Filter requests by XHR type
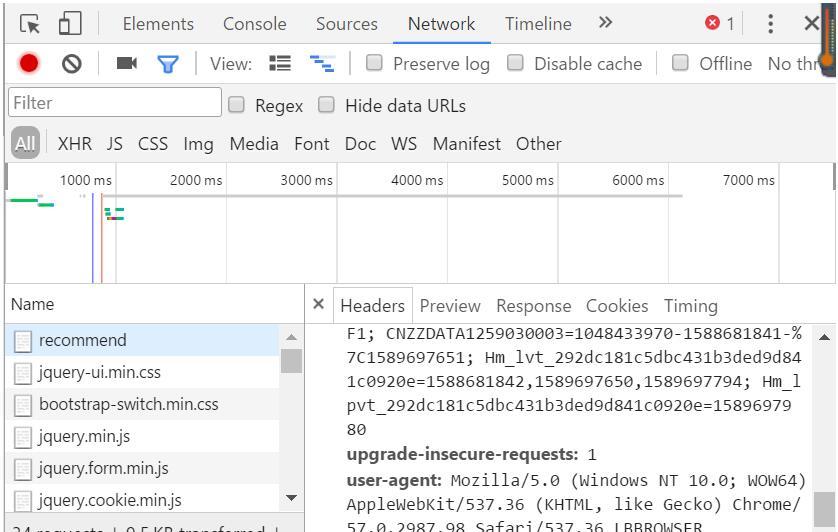The image size is (838, 532). click(74, 144)
